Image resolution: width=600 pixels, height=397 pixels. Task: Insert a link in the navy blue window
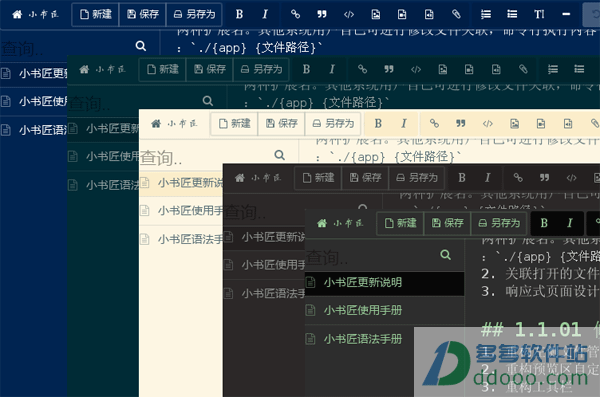(x=295, y=15)
